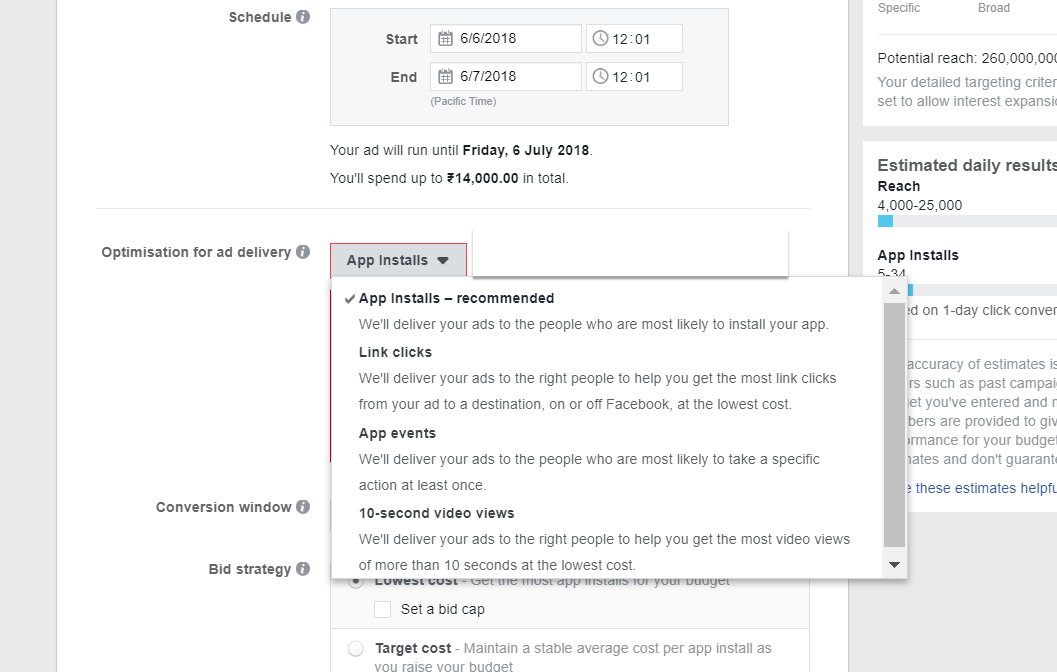This screenshot has width=1057, height=672.
Task: Collapse the App Installs dropdown button
Action: [398, 261]
